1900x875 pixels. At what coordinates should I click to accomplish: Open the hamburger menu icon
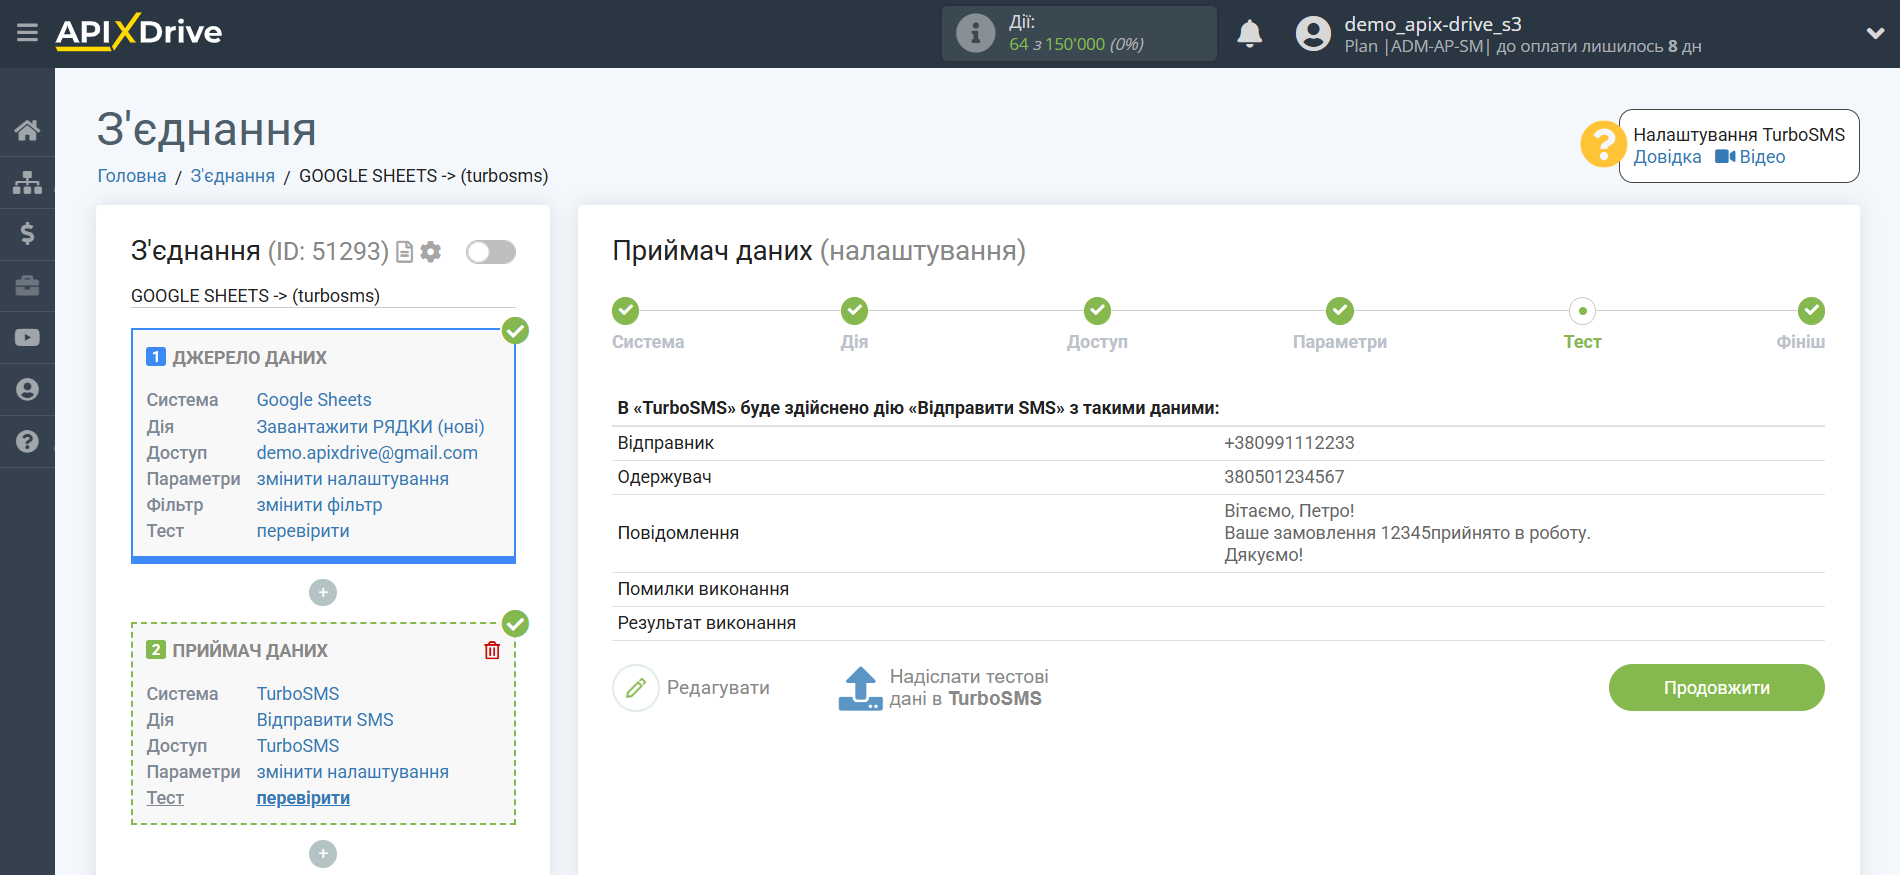(27, 33)
